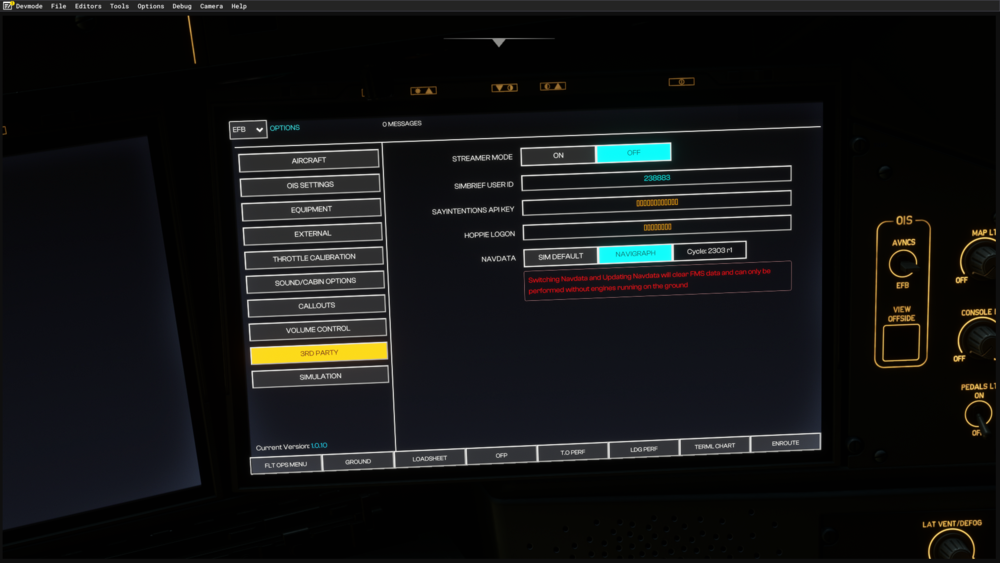Open the Camera menu
Viewport: 1000px width, 563px height.
pos(211,6)
